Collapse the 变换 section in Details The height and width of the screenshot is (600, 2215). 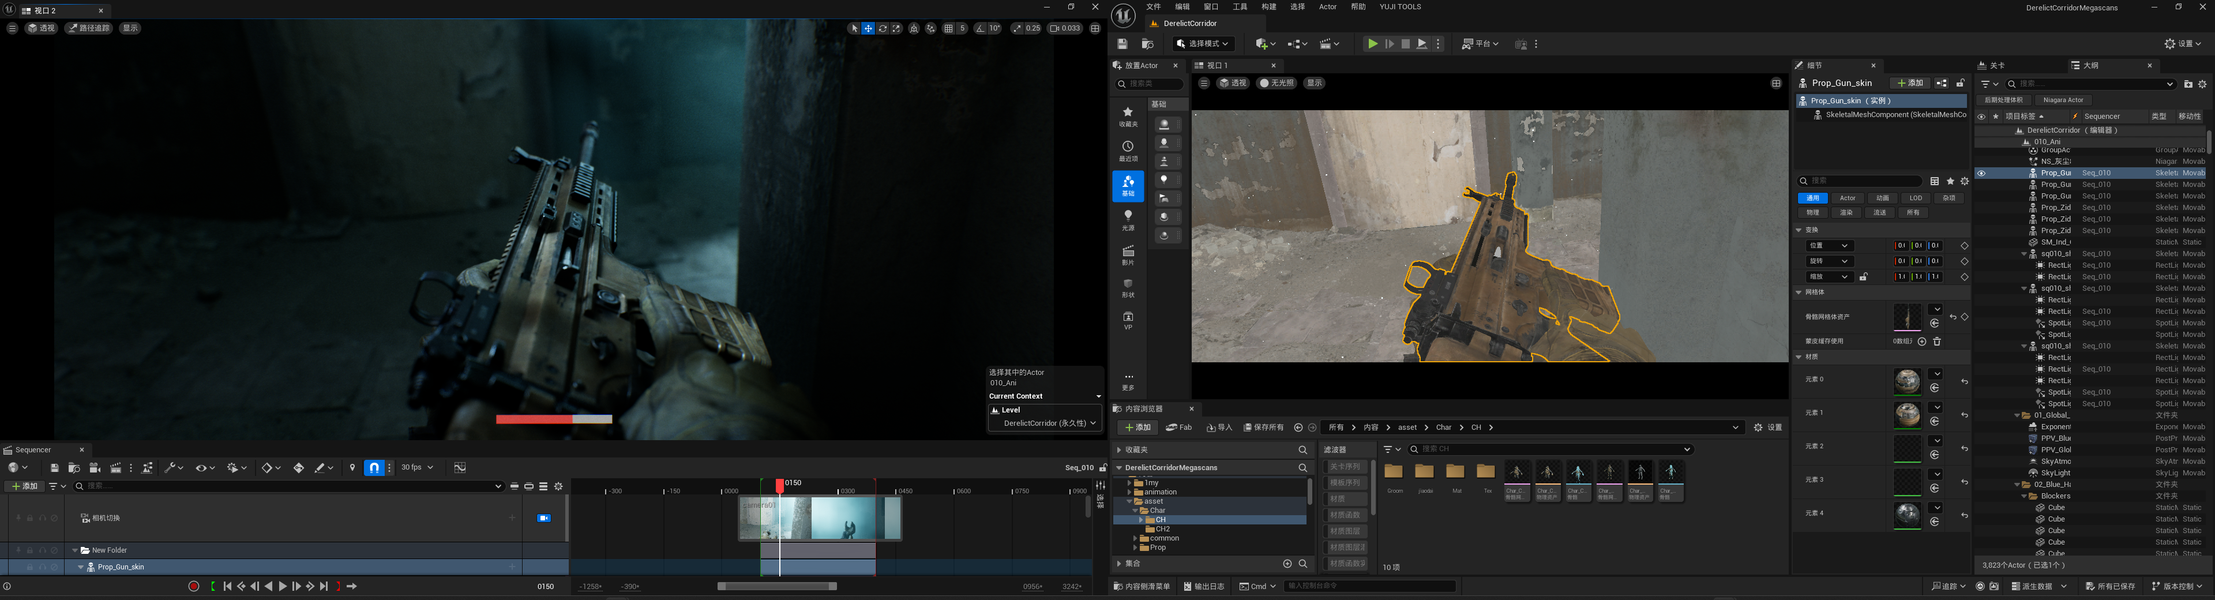coord(1799,230)
